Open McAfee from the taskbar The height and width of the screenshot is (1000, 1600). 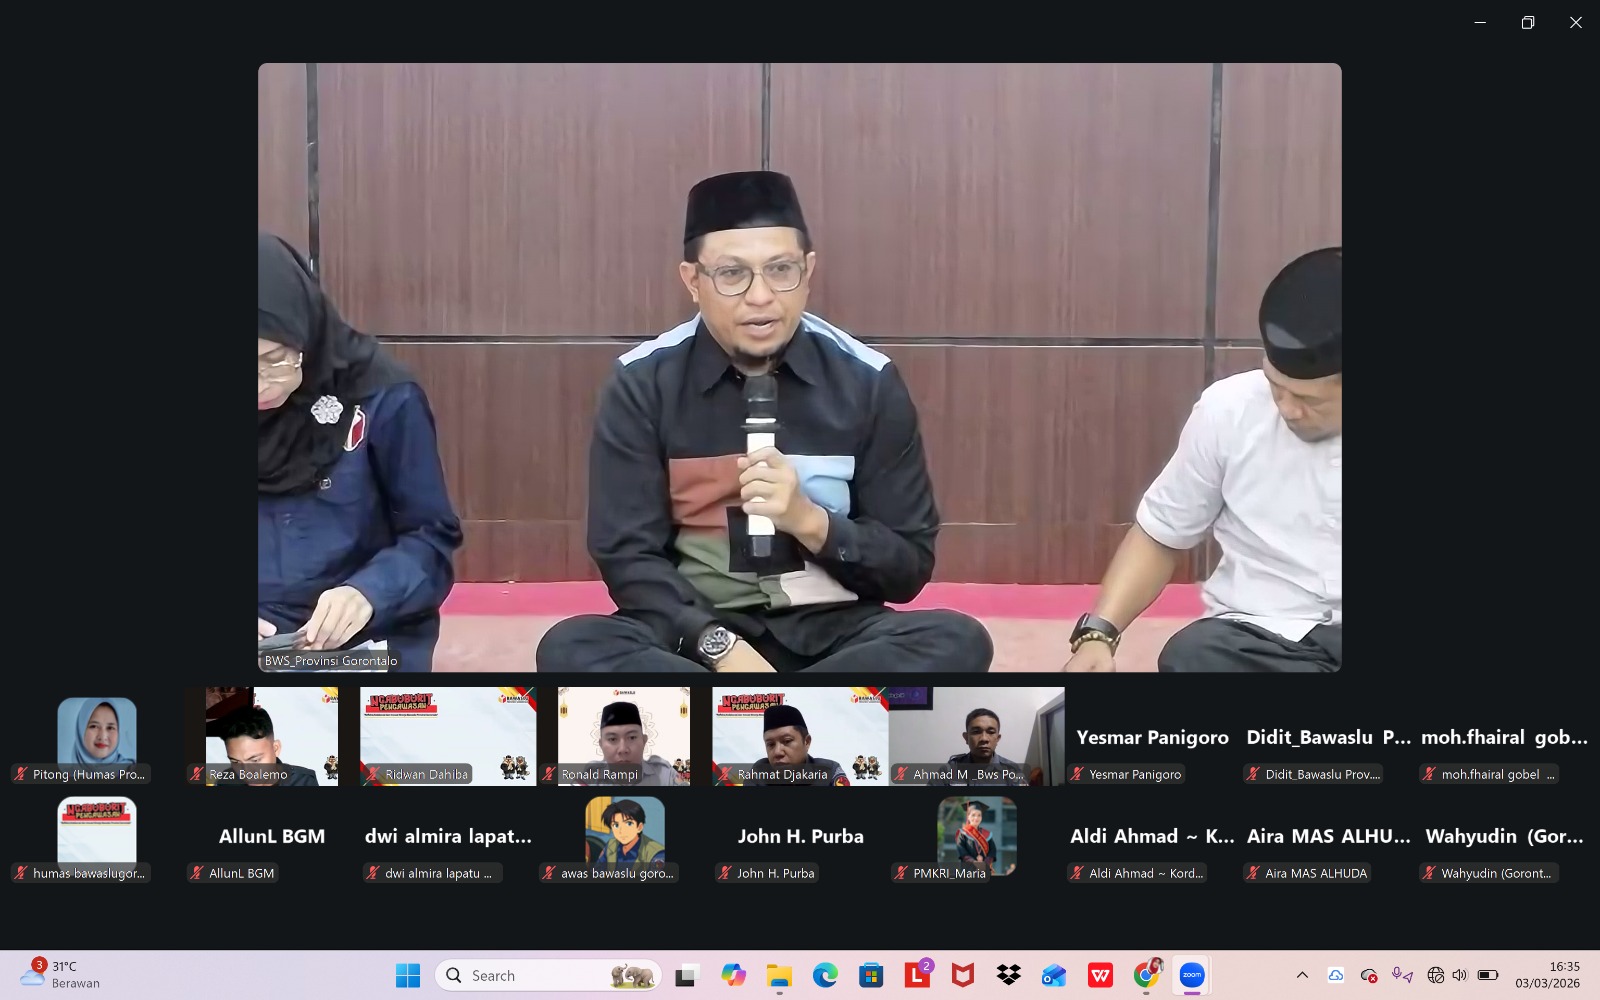coord(963,975)
